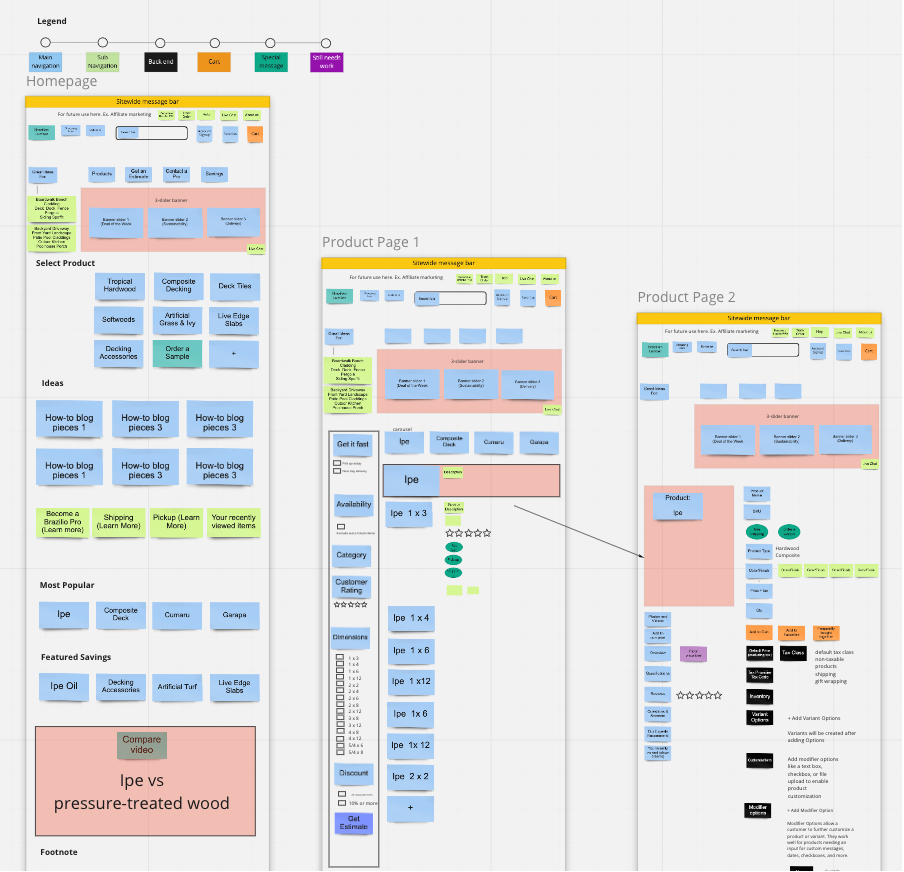Select the Compare video sticky note
This screenshot has height=872, width=904.
tap(142, 745)
